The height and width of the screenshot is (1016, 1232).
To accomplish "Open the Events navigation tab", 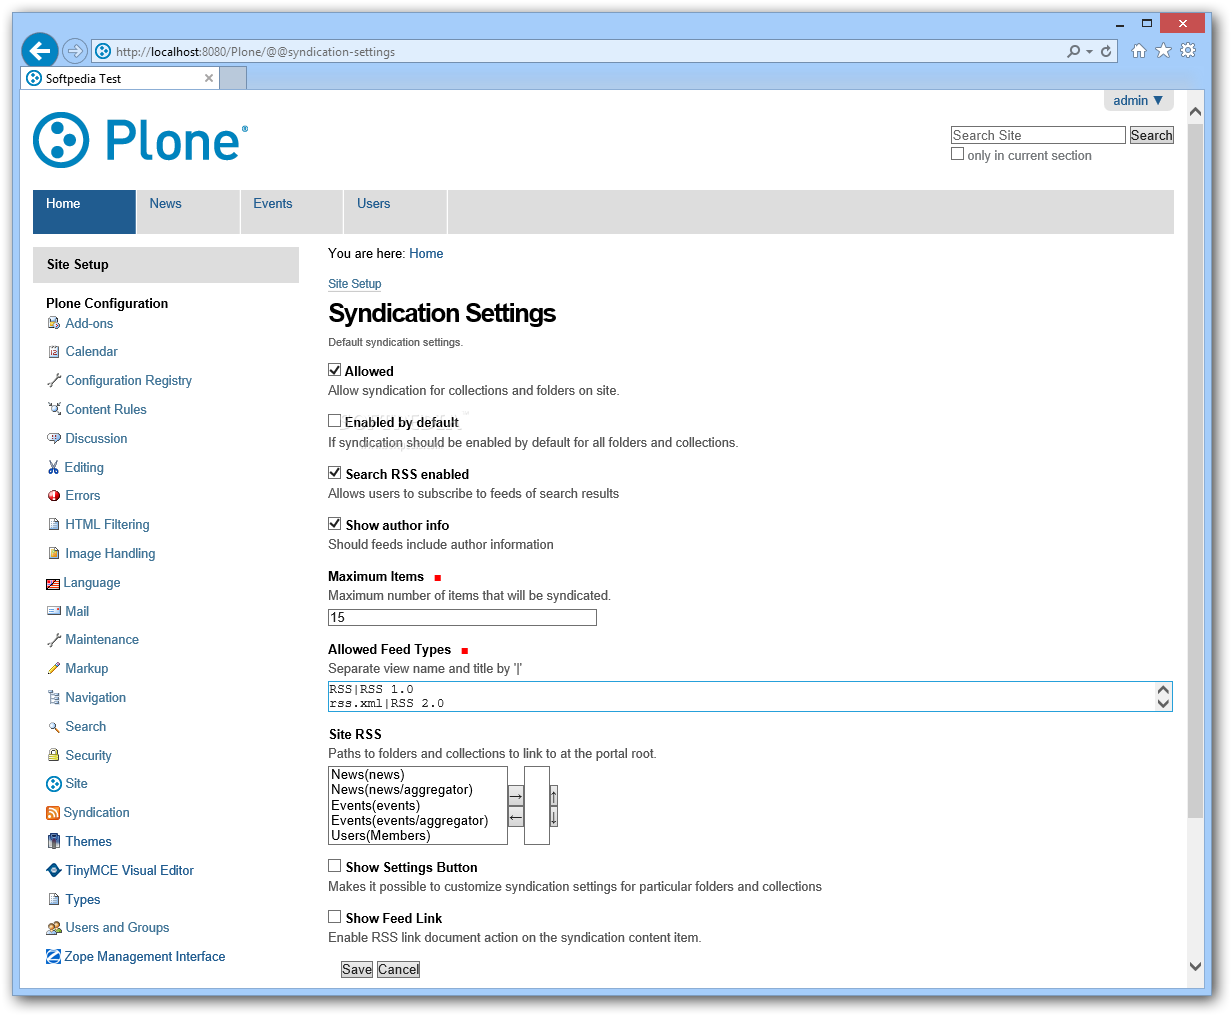I will [292, 212].
